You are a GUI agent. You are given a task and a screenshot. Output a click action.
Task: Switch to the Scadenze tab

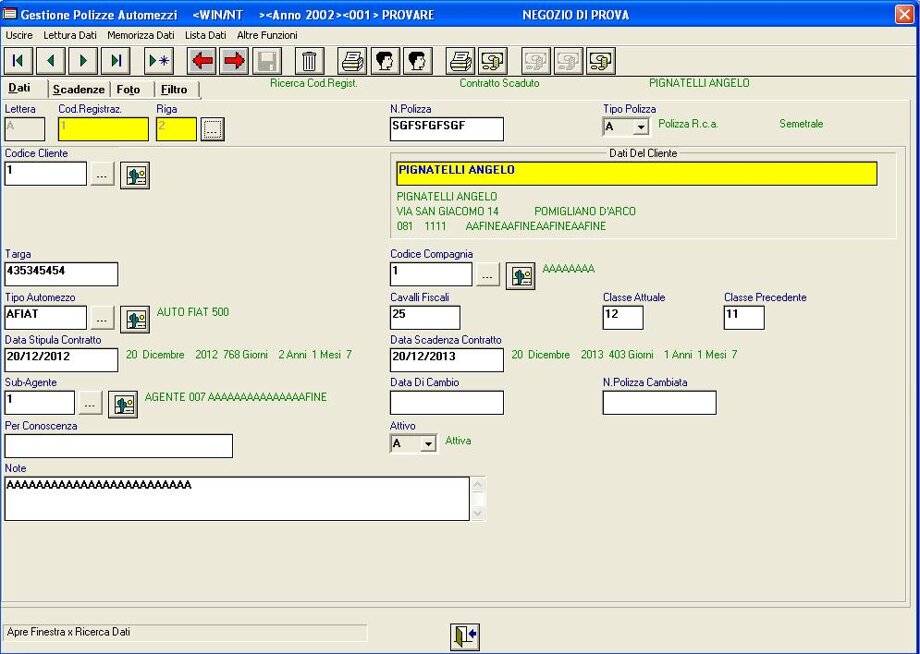tap(78, 89)
